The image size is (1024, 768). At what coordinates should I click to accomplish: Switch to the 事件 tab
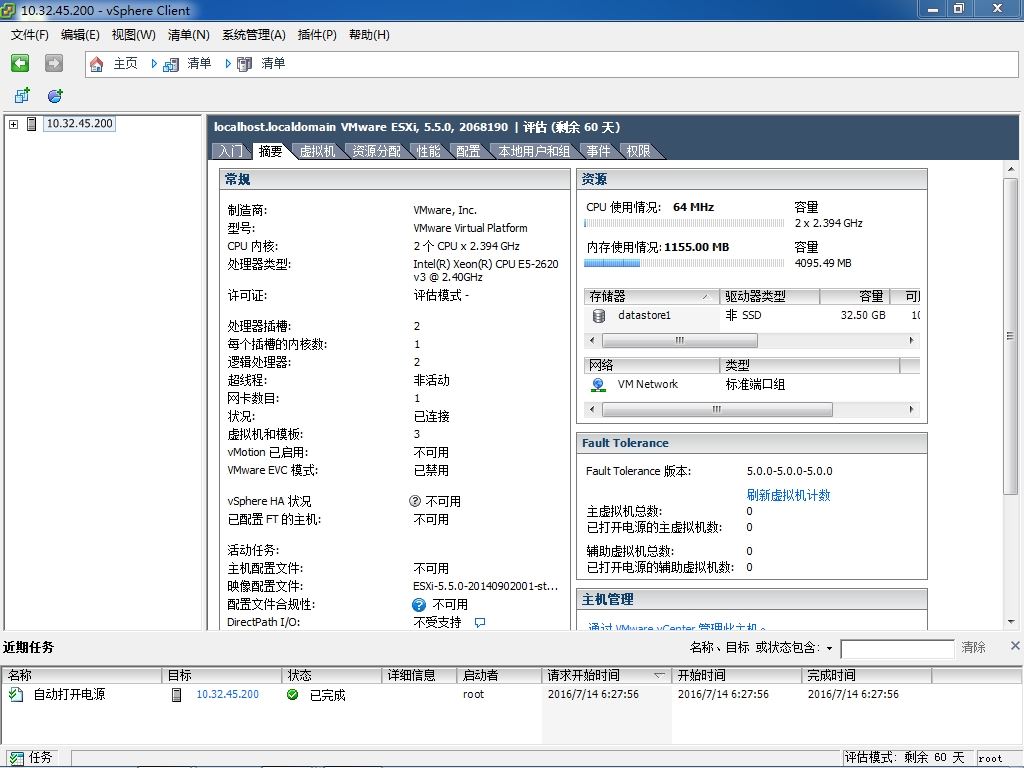click(x=598, y=152)
